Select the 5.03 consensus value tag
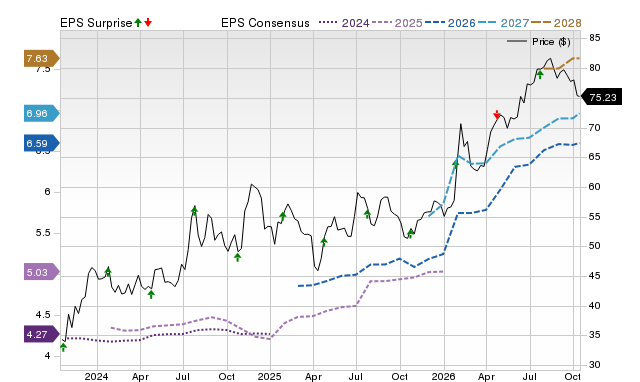The image size is (640, 382). click(x=41, y=272)
